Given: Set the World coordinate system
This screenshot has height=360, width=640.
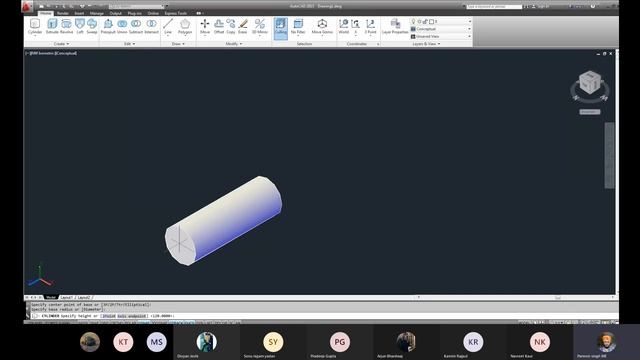Looking at the screenshot, I should 344,27.
